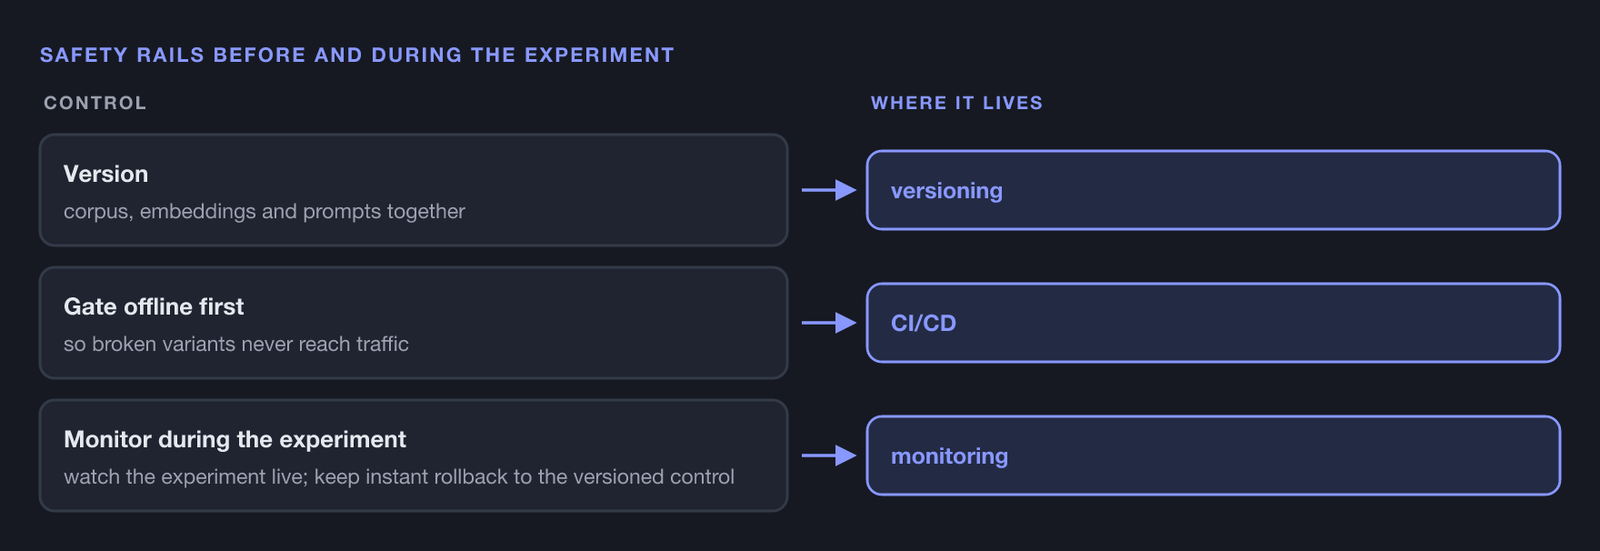Viewport: 1600px width, 551px height.
Task: Click the versioning label text
Action: 946,191
